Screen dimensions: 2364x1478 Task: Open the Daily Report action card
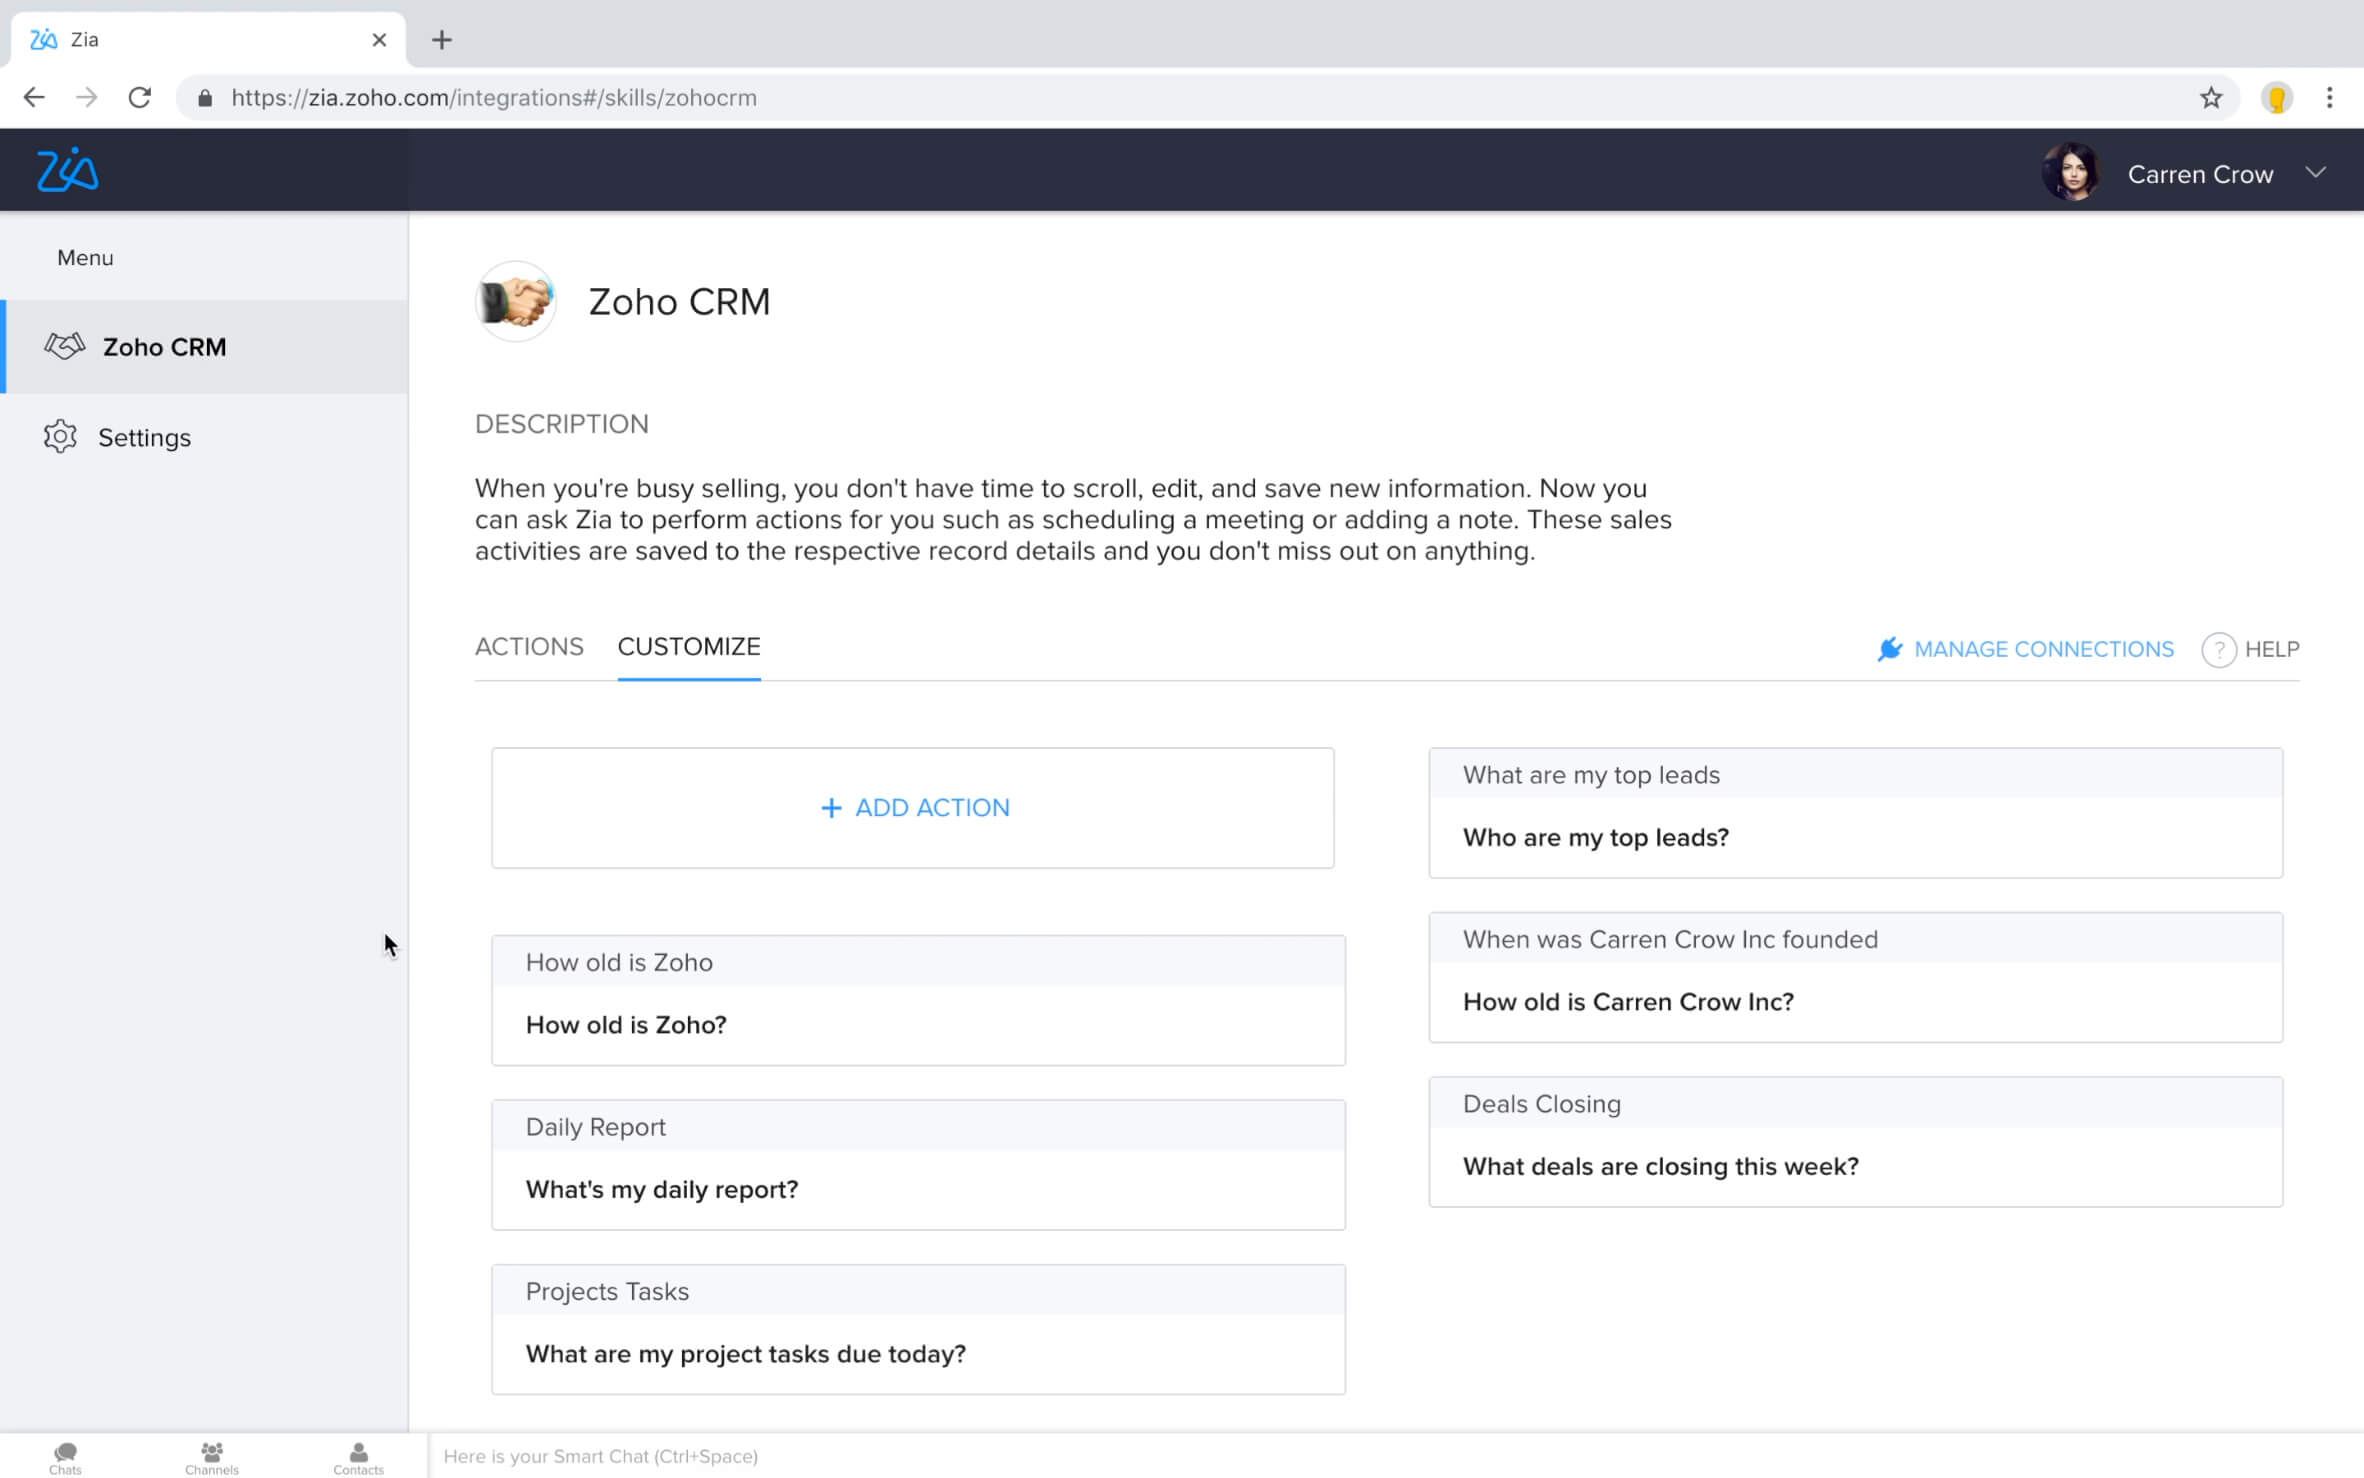pos(917,1166)
